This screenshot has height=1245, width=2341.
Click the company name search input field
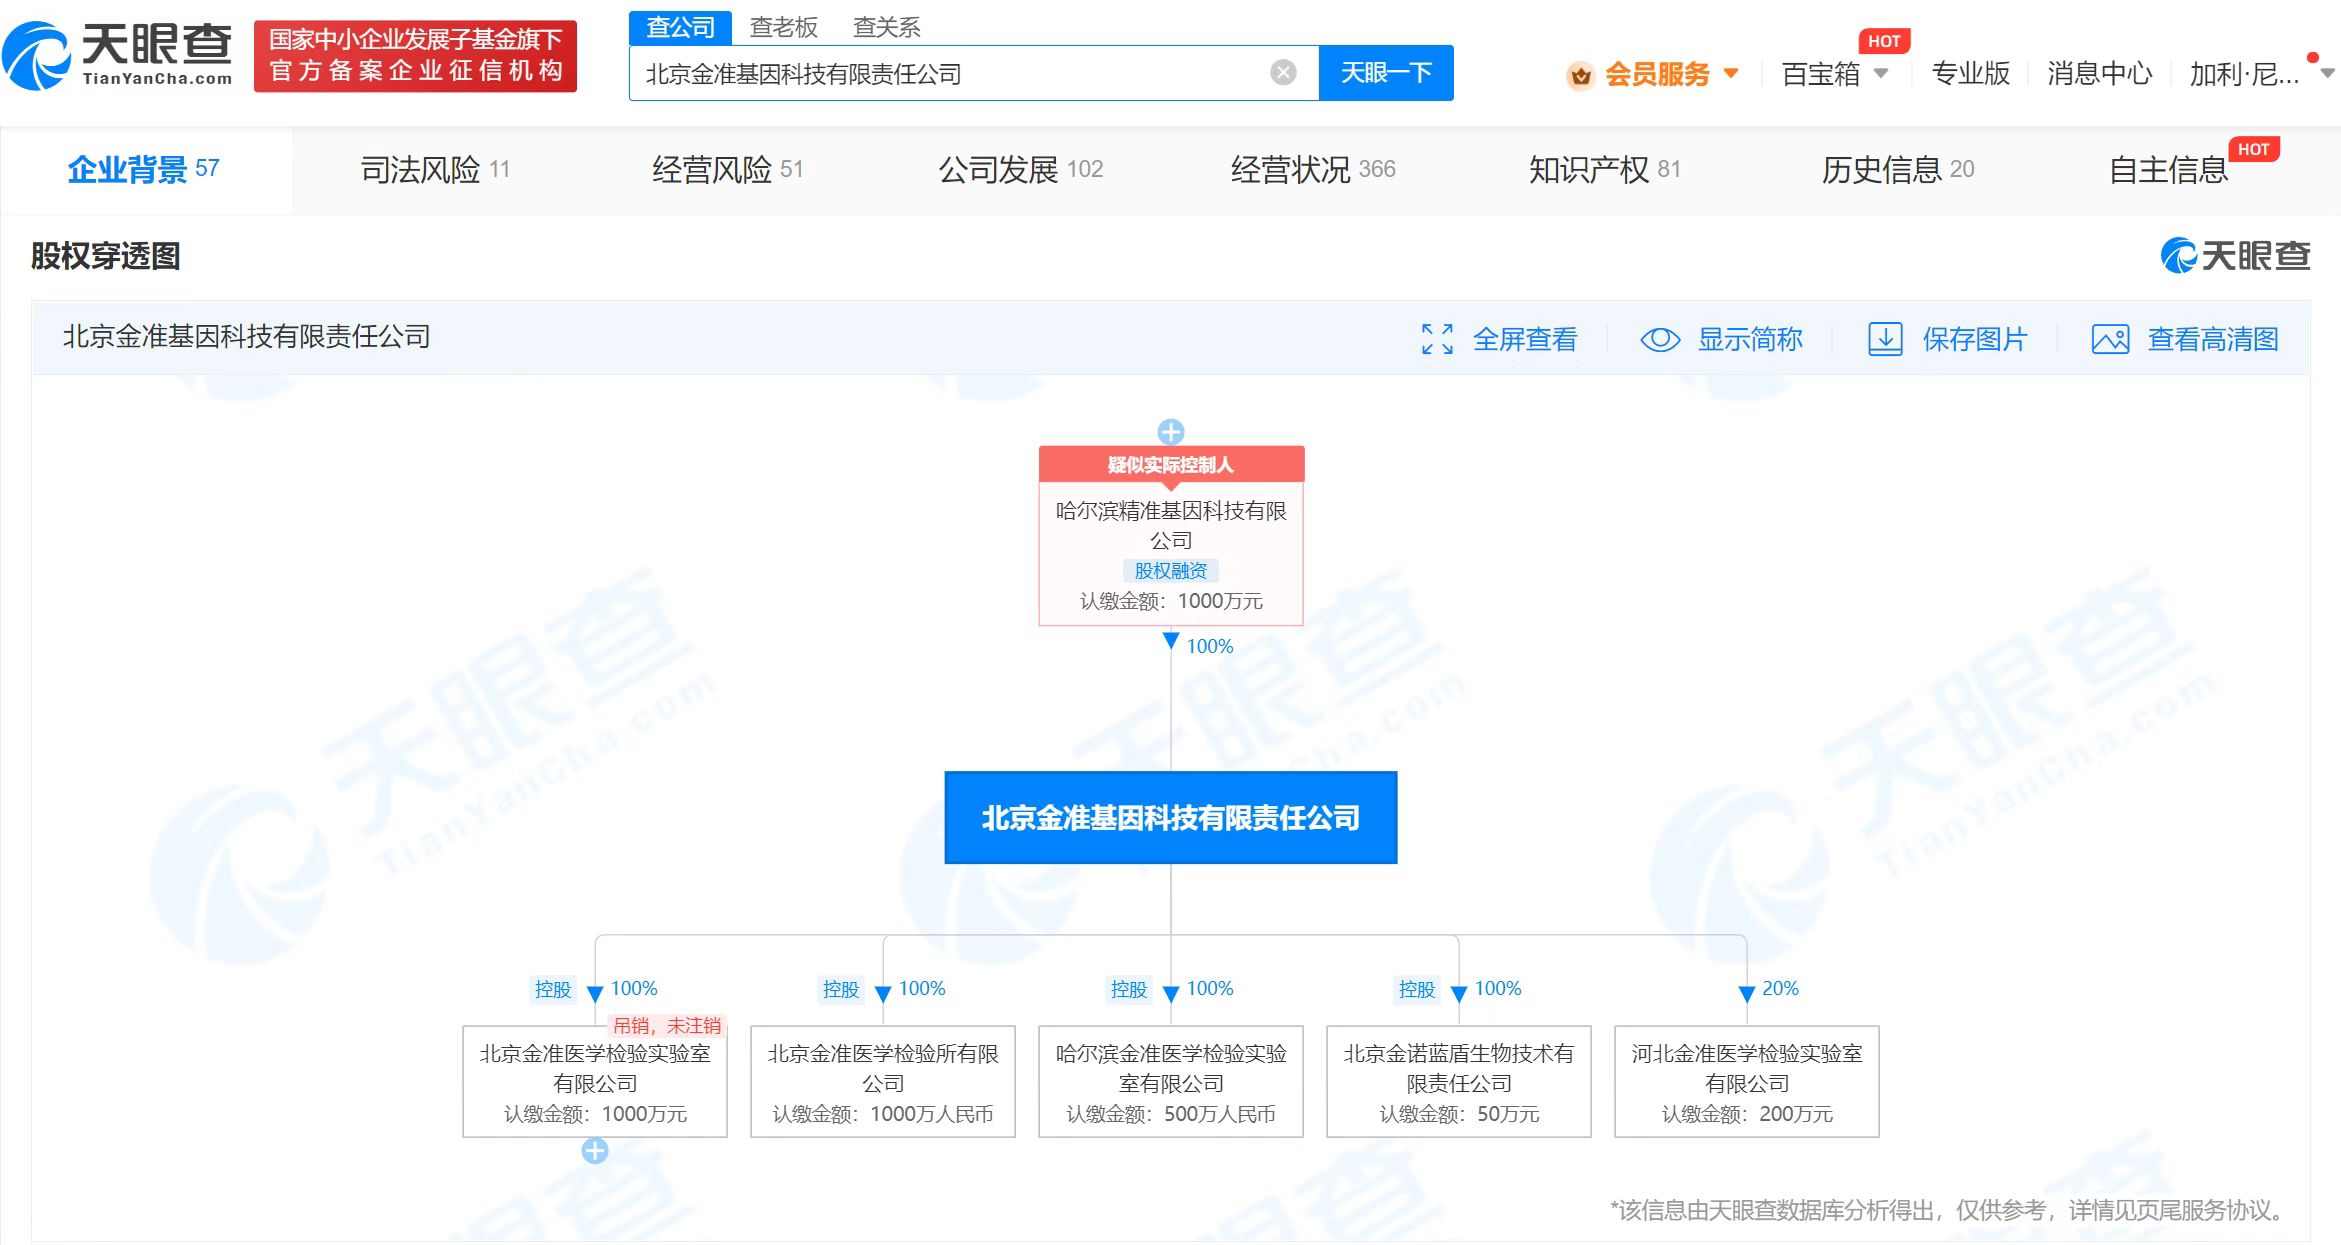950,73
